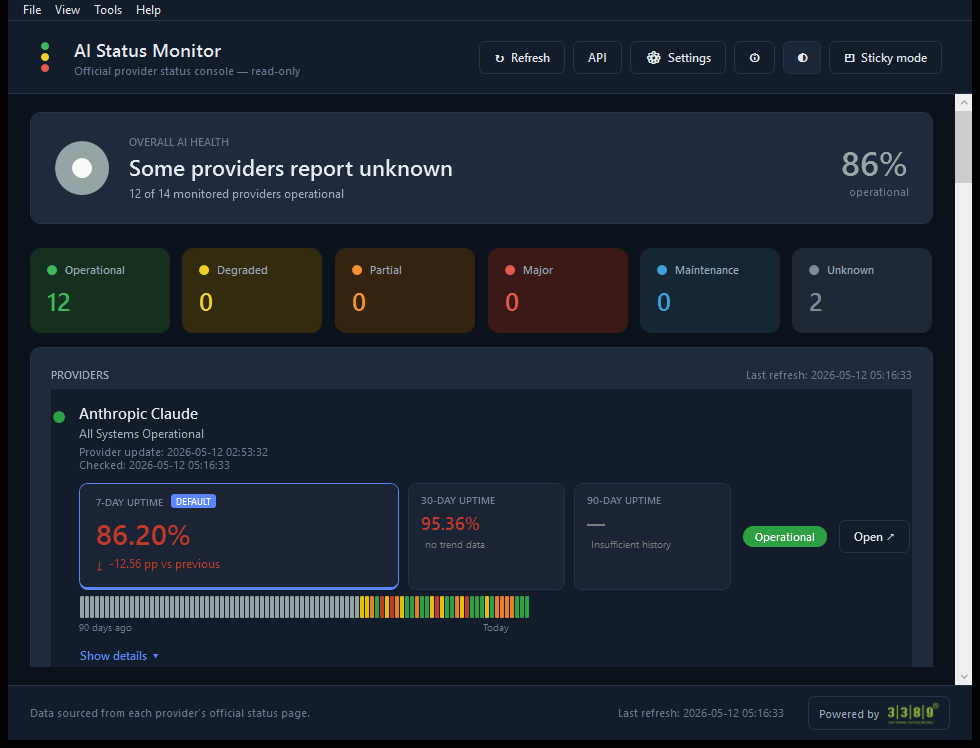
Task: Open the View menu
Action: (67, 10)
